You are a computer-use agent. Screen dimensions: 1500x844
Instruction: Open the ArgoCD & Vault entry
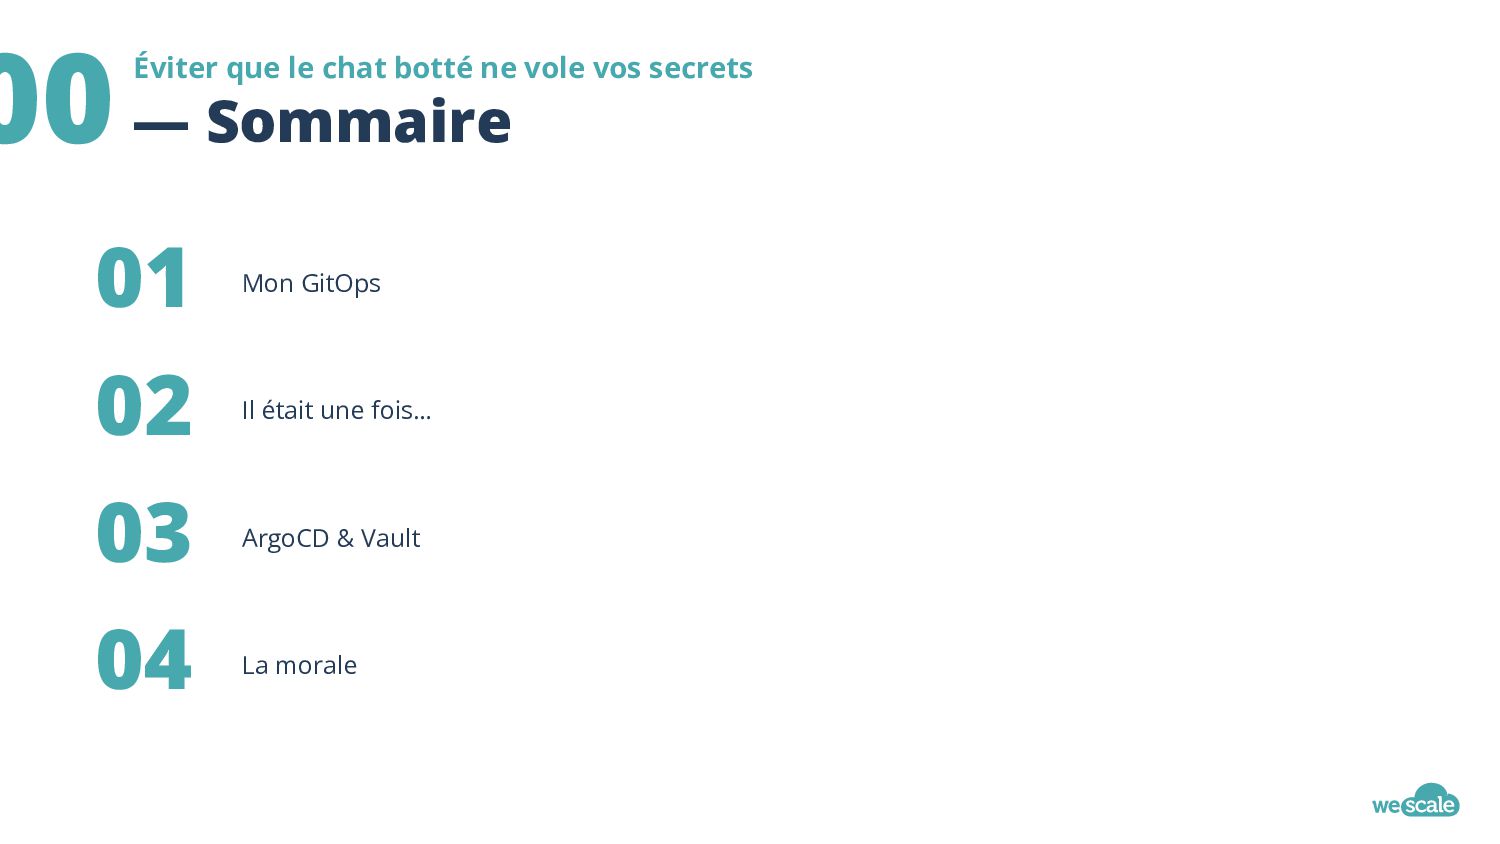(x=331, y=538)
